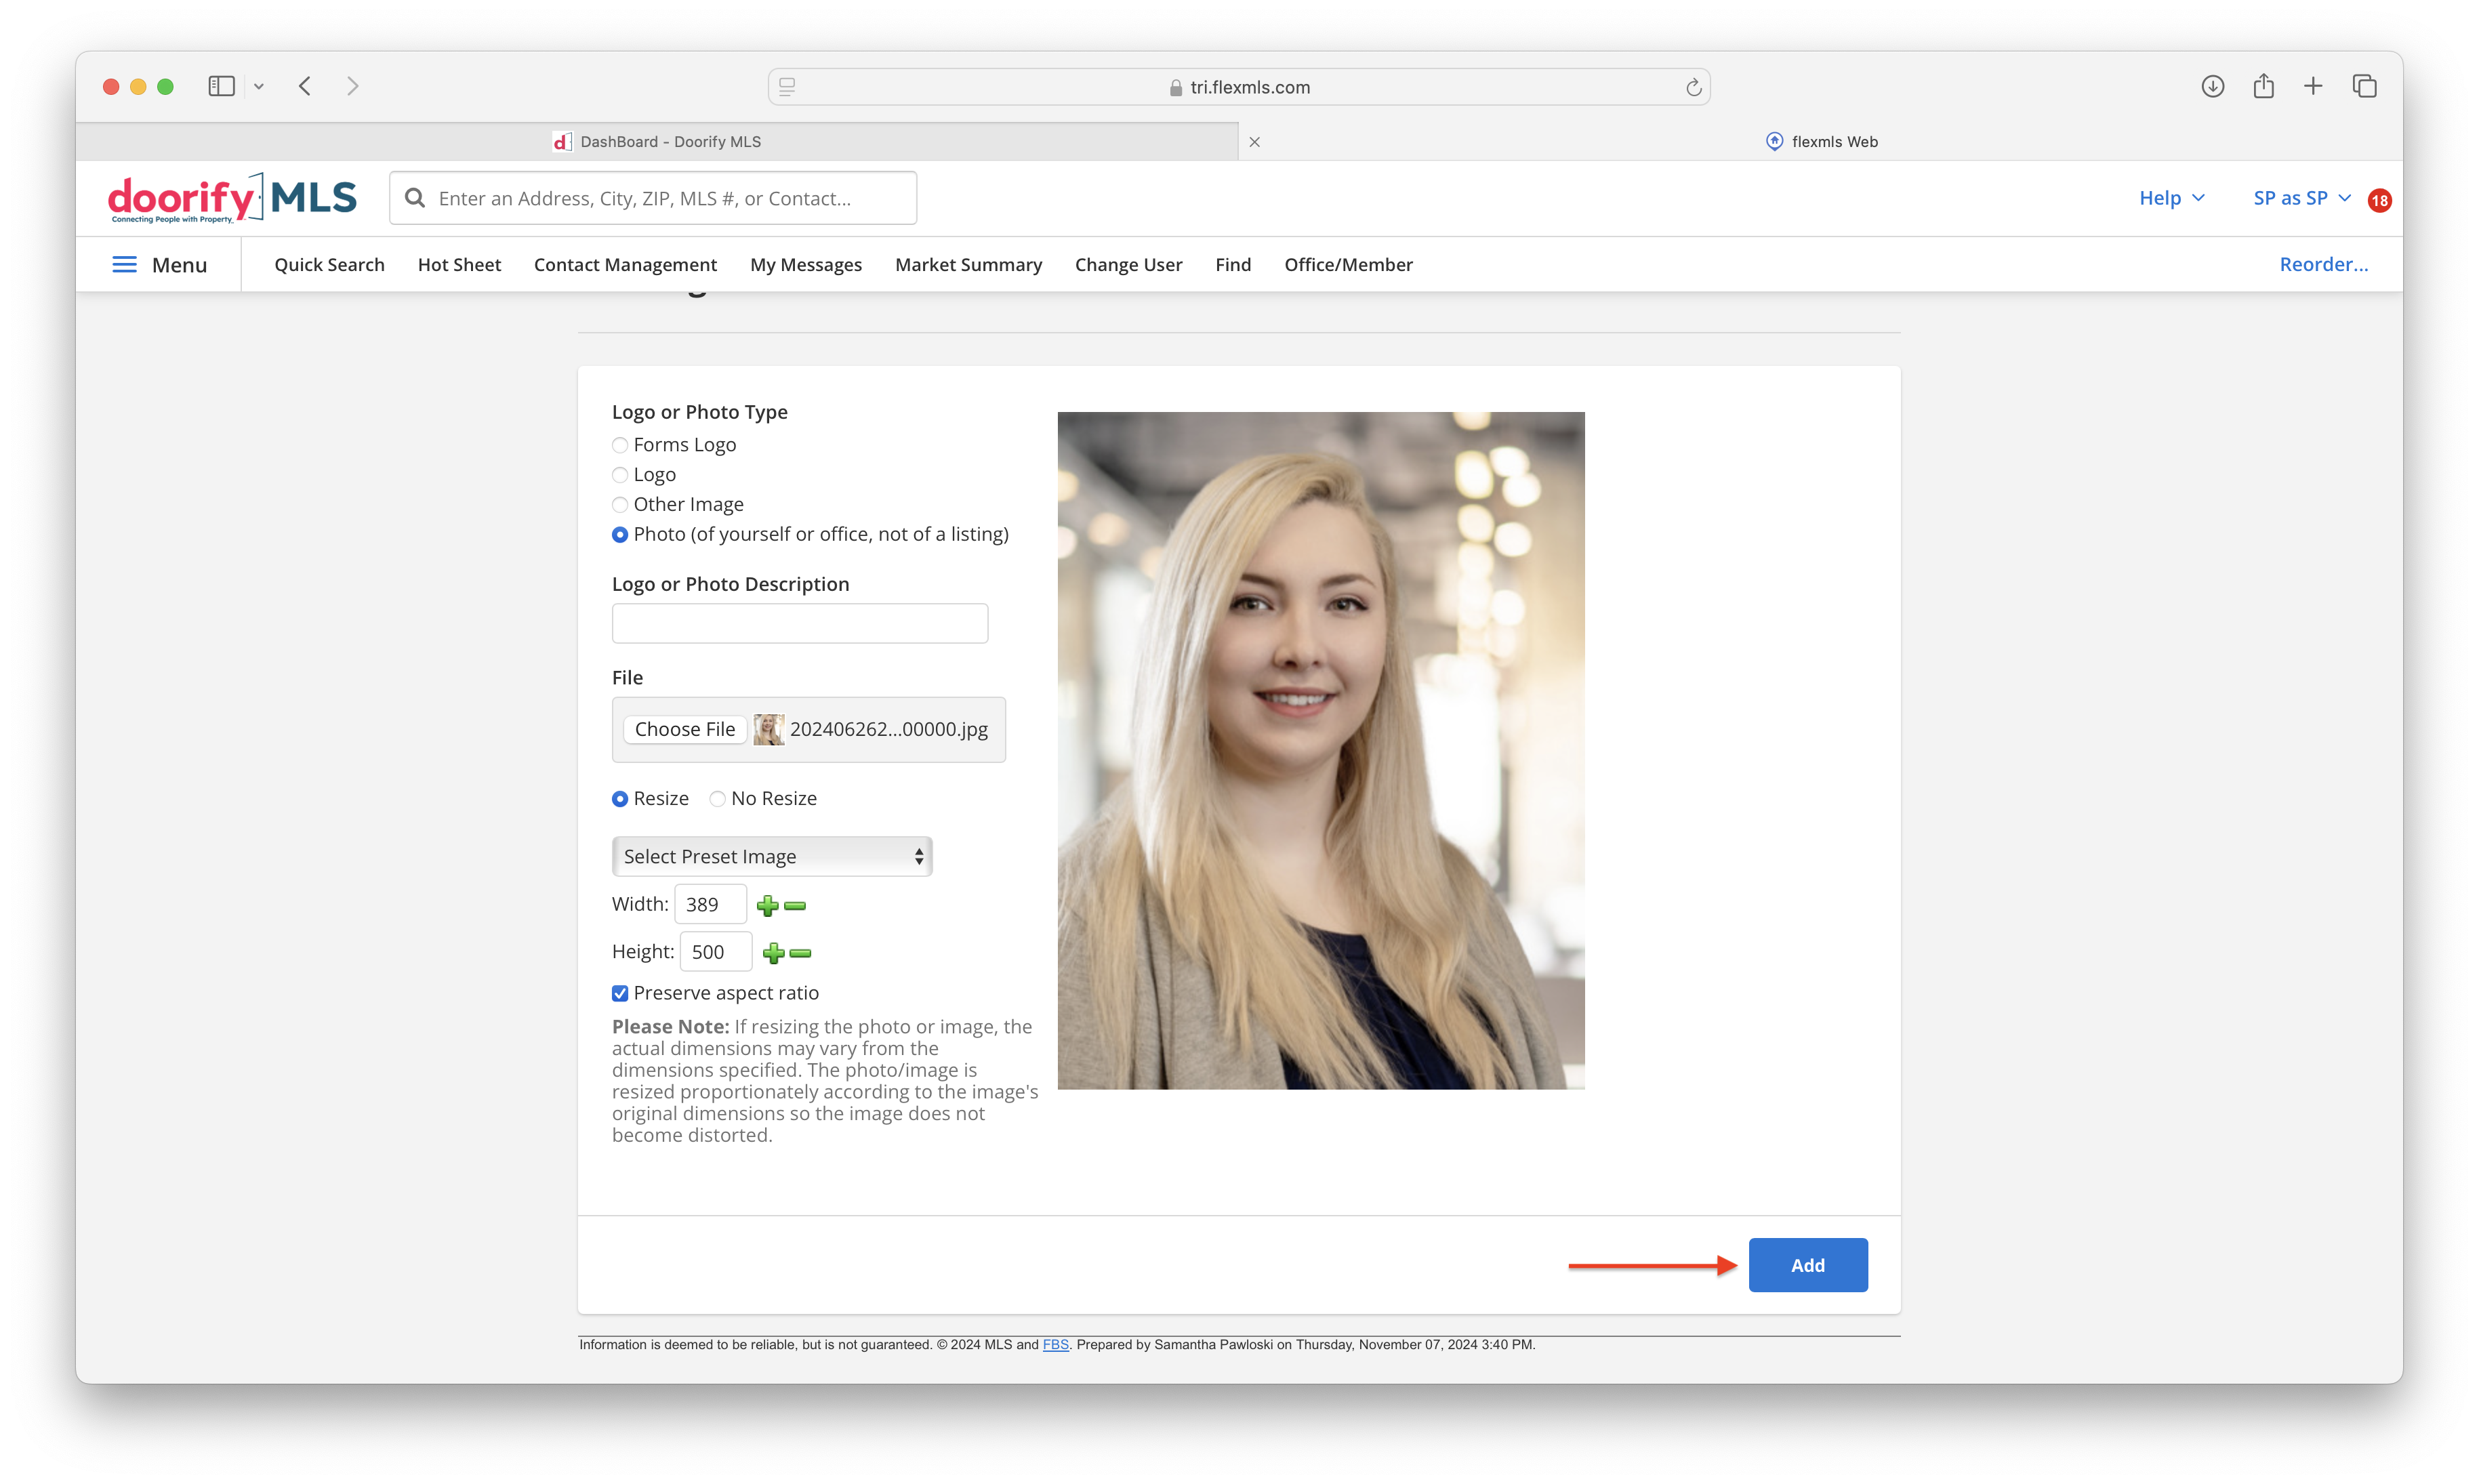Open the Select Preset Image dropdown

pyautogui.click(x=770, y=856)
